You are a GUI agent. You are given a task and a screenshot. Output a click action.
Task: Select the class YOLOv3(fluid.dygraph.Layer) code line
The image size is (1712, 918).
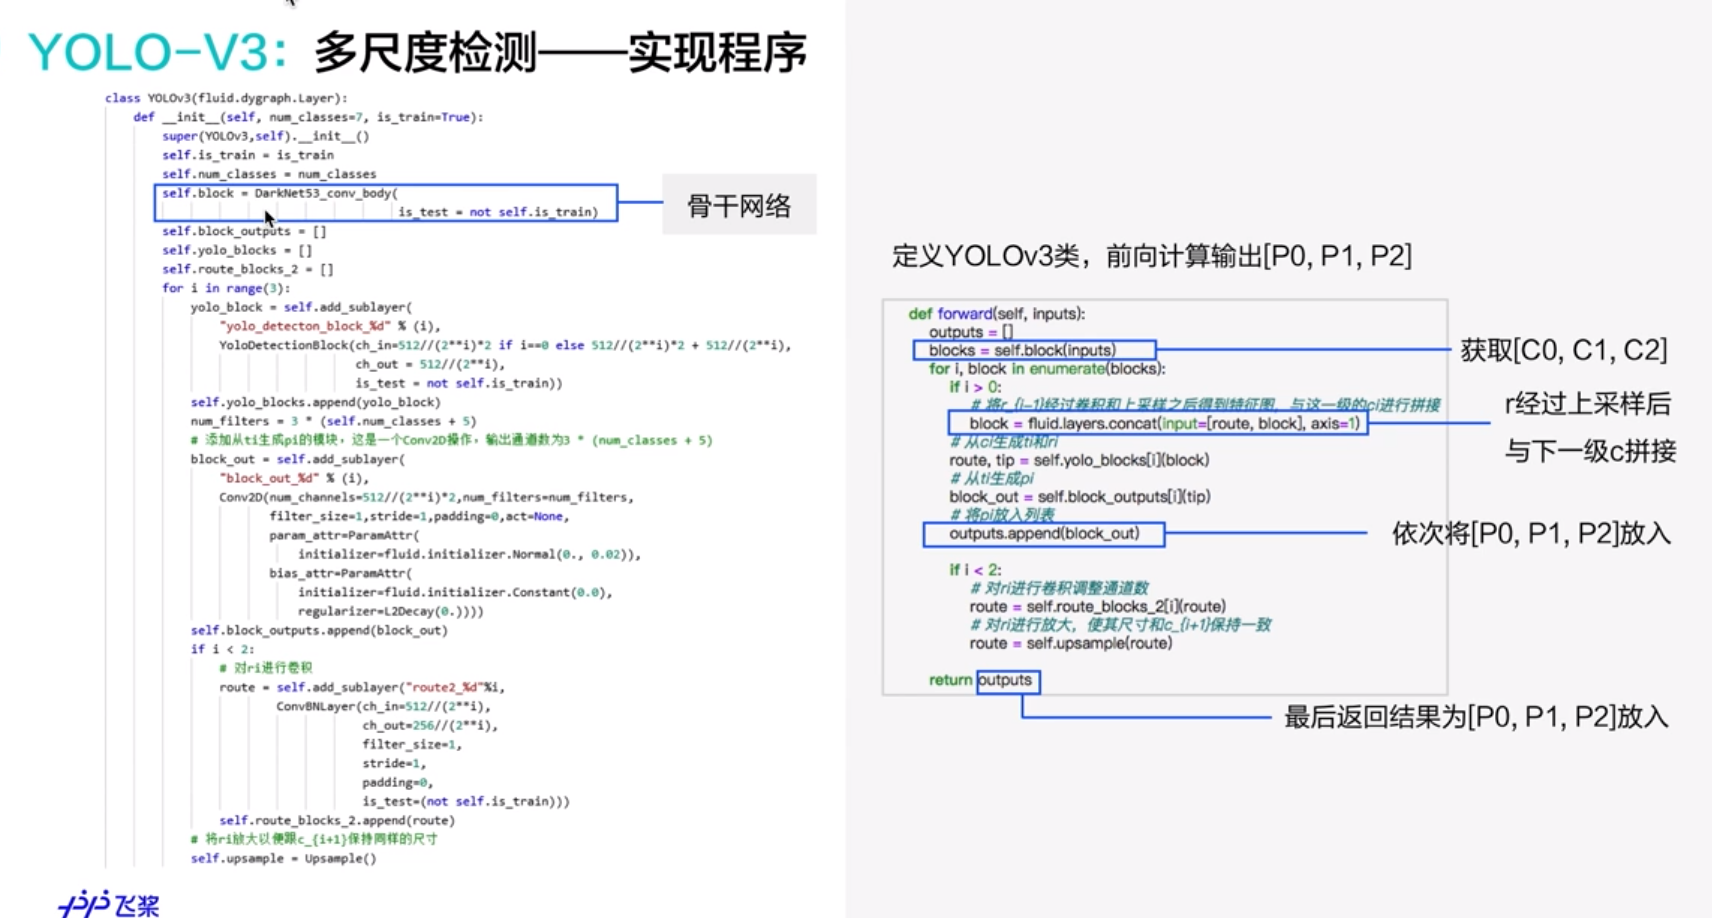point(226,97)
